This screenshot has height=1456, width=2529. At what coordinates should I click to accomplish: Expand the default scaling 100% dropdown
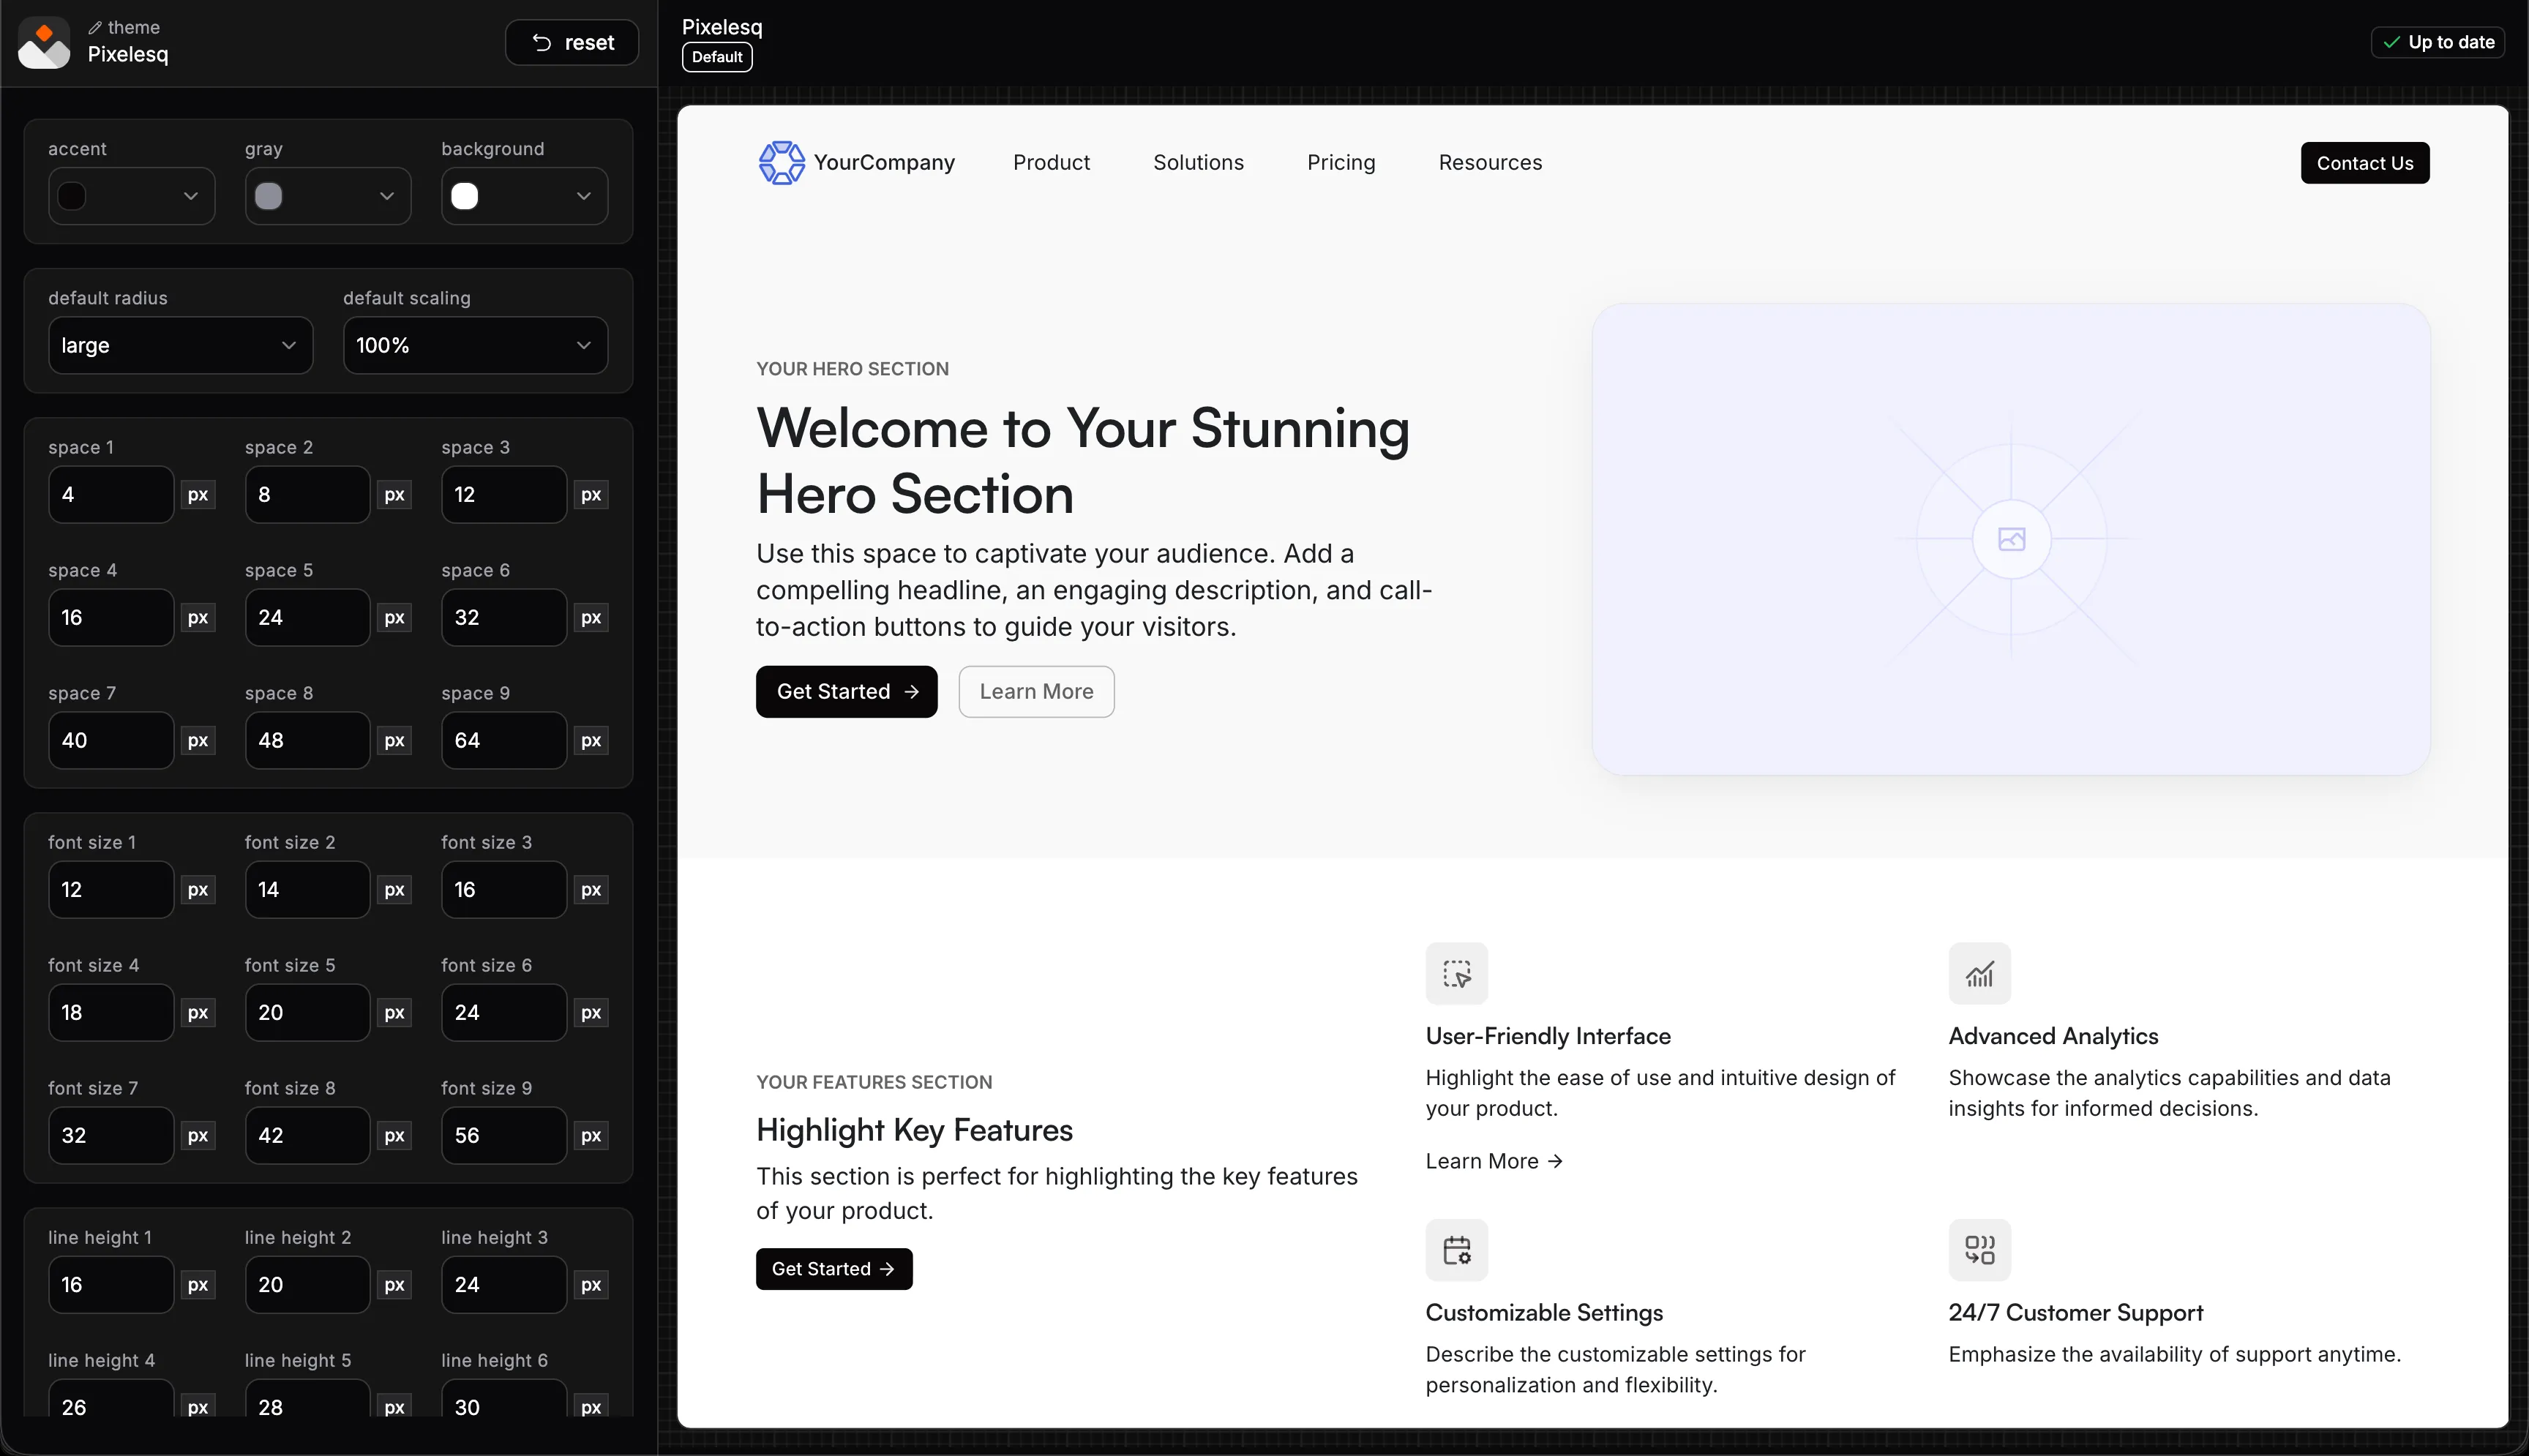474,345
